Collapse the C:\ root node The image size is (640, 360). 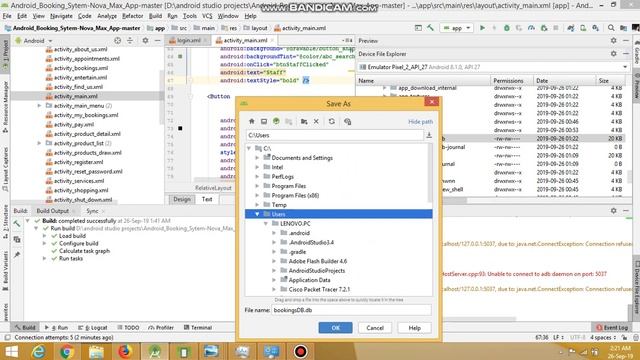pyautogui.click(x=249, y=148)
